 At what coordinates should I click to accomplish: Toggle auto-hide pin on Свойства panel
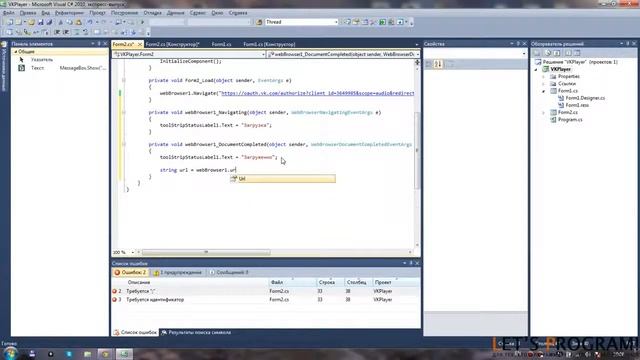point(518,44)
